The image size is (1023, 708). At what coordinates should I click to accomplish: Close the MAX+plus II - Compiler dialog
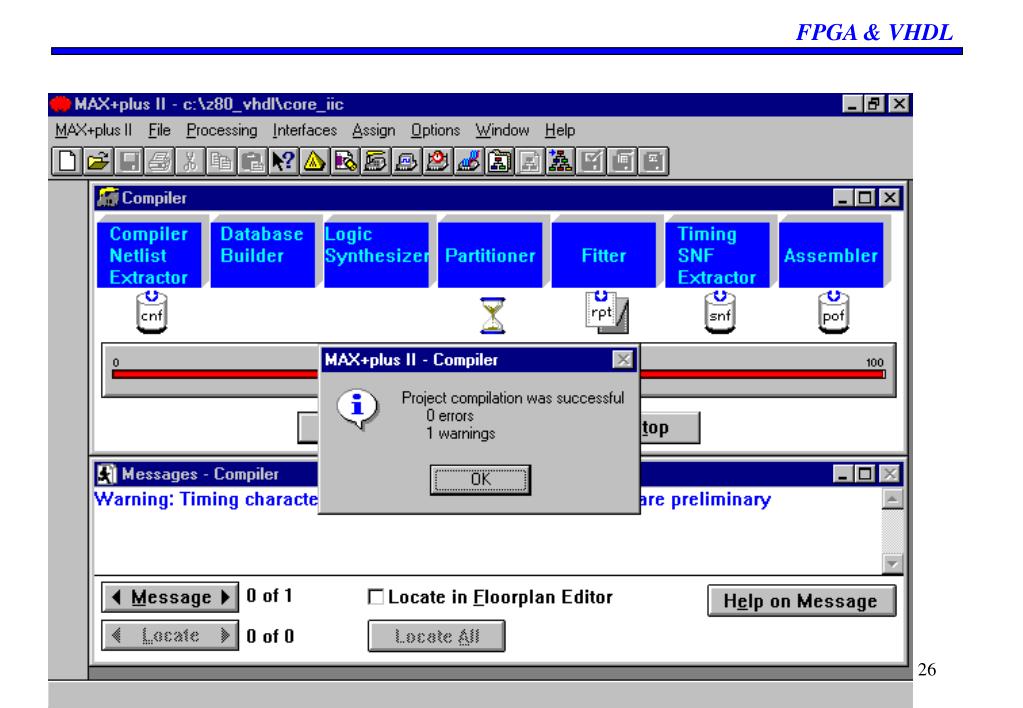point(623,360)
